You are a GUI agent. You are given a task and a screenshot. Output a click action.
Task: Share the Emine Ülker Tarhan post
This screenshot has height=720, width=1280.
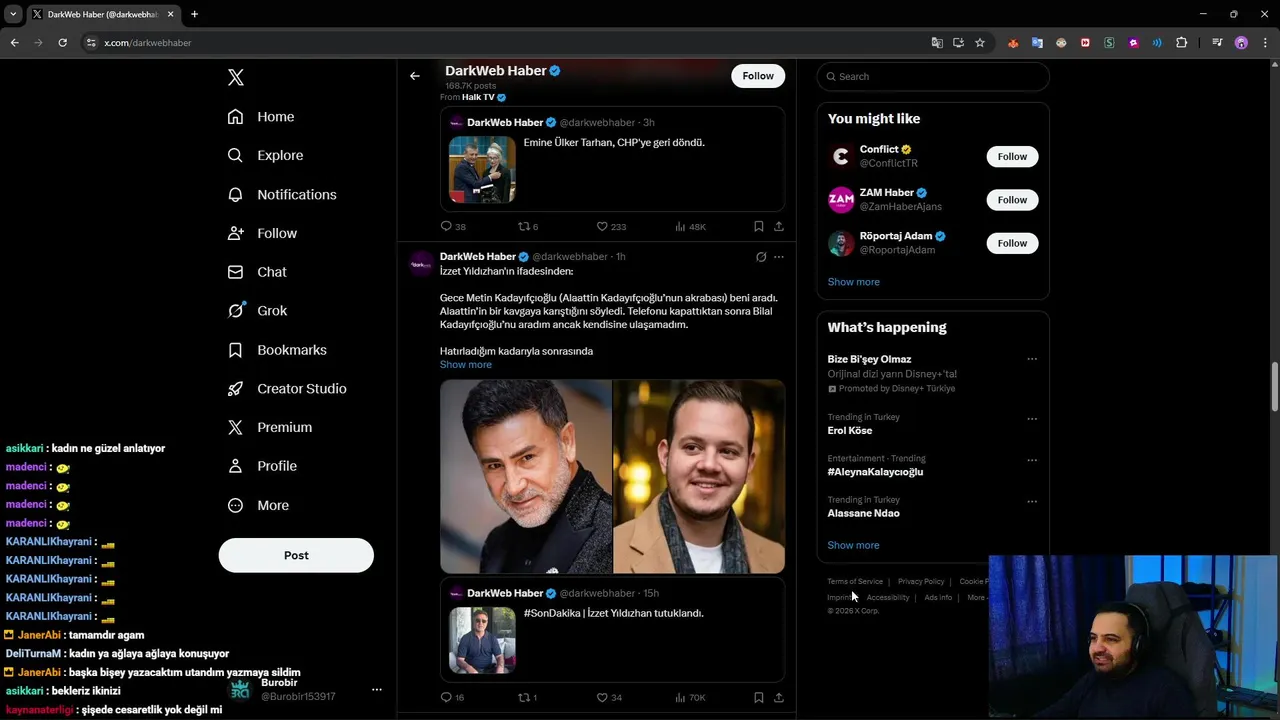coord(779,226)
